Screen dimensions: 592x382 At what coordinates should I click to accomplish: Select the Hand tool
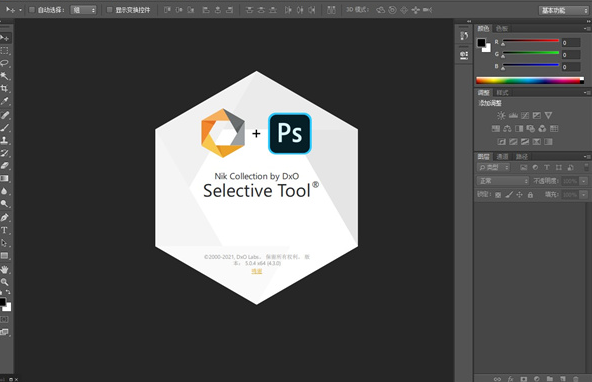[x=5, y=270]
